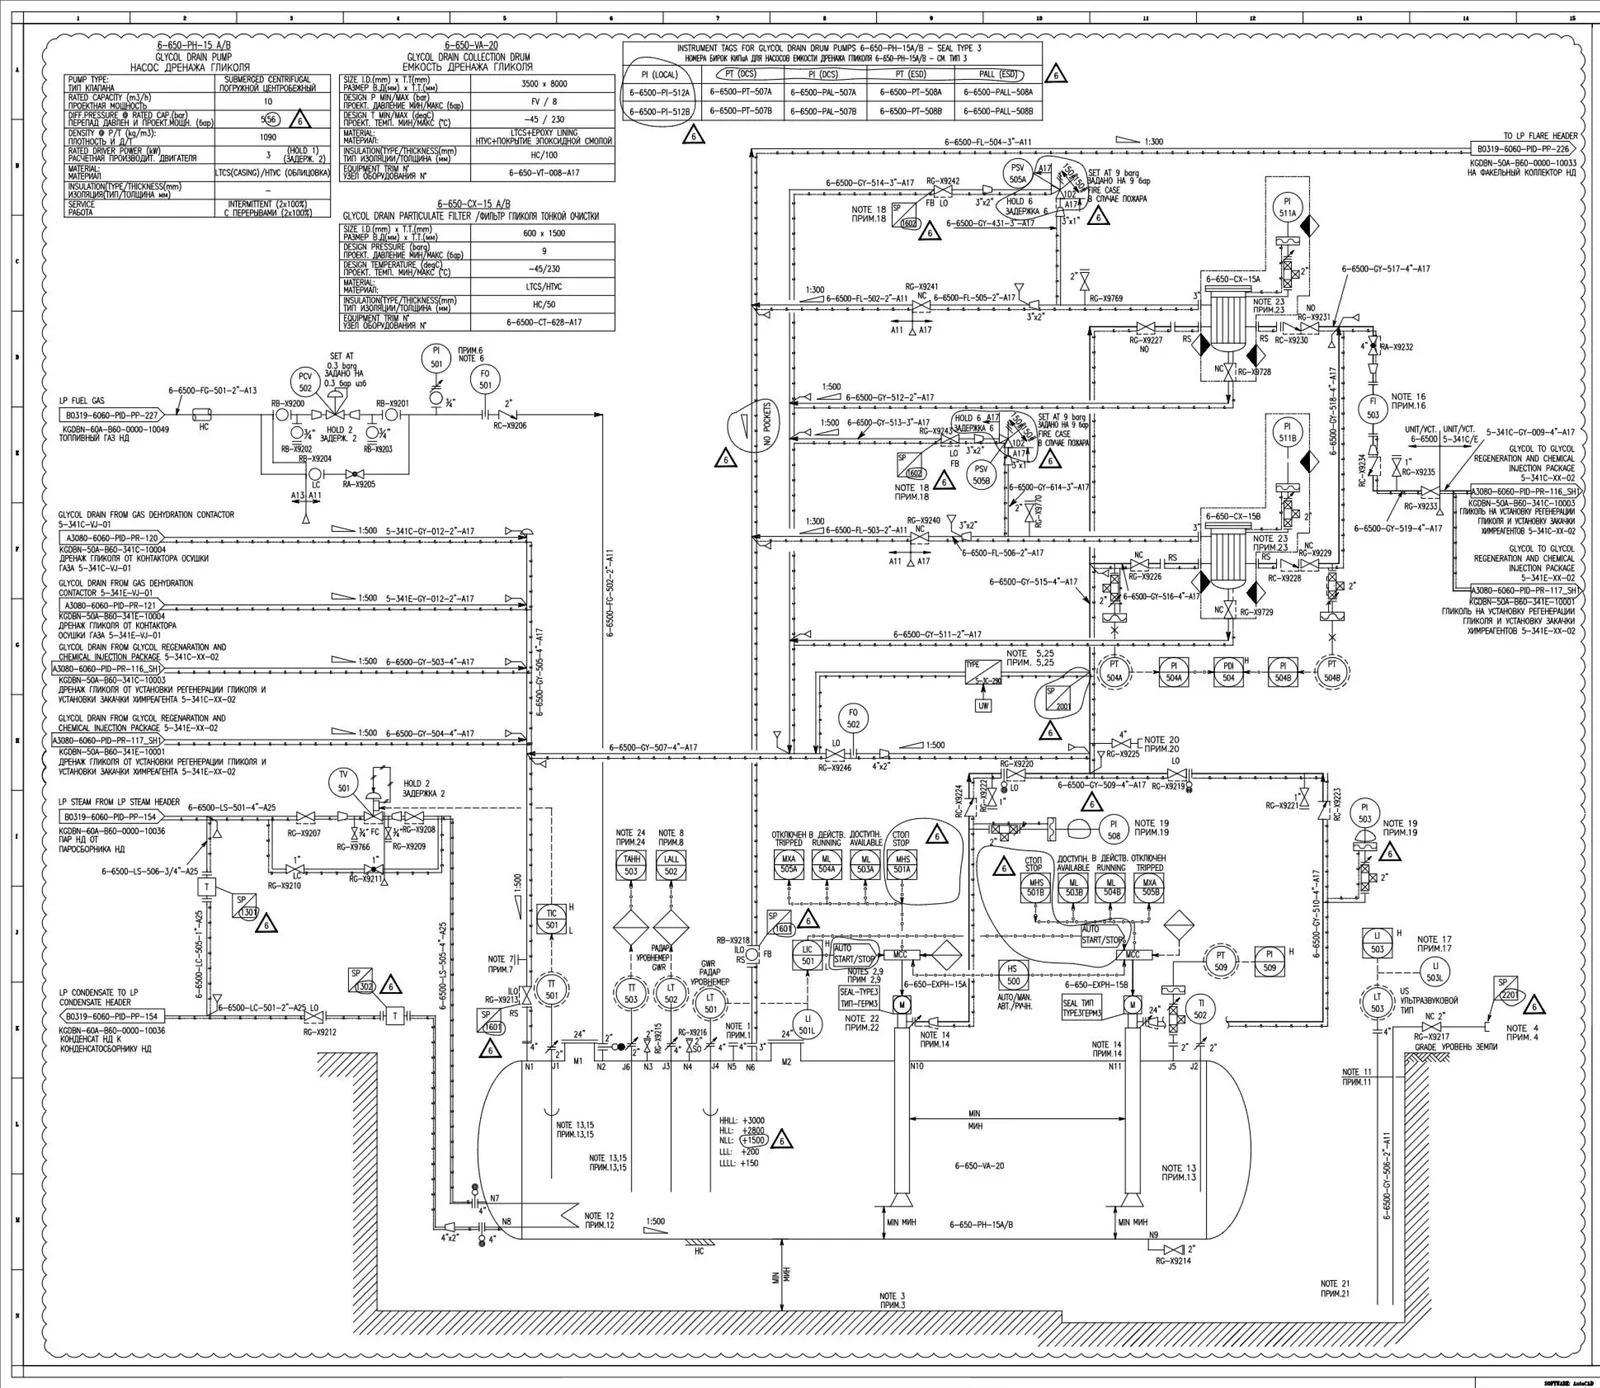Click the LT 501 radar level transmitter
The height and width of the screenshot is (1388, 1600).
[711, 1003]
